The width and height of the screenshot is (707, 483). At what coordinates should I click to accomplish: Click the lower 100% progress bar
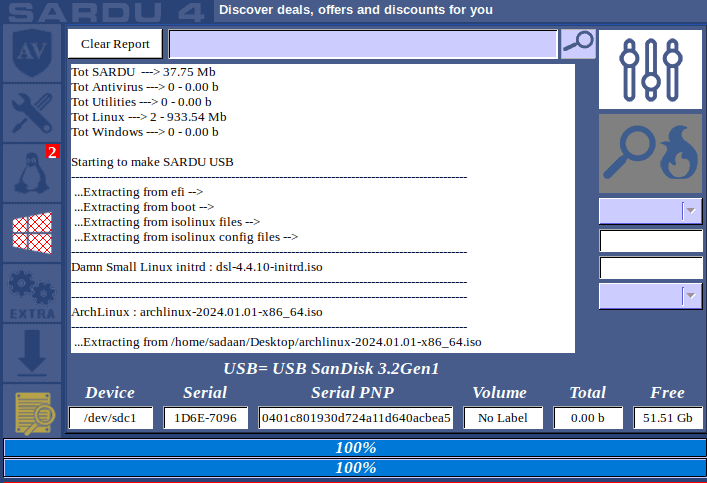355,468
